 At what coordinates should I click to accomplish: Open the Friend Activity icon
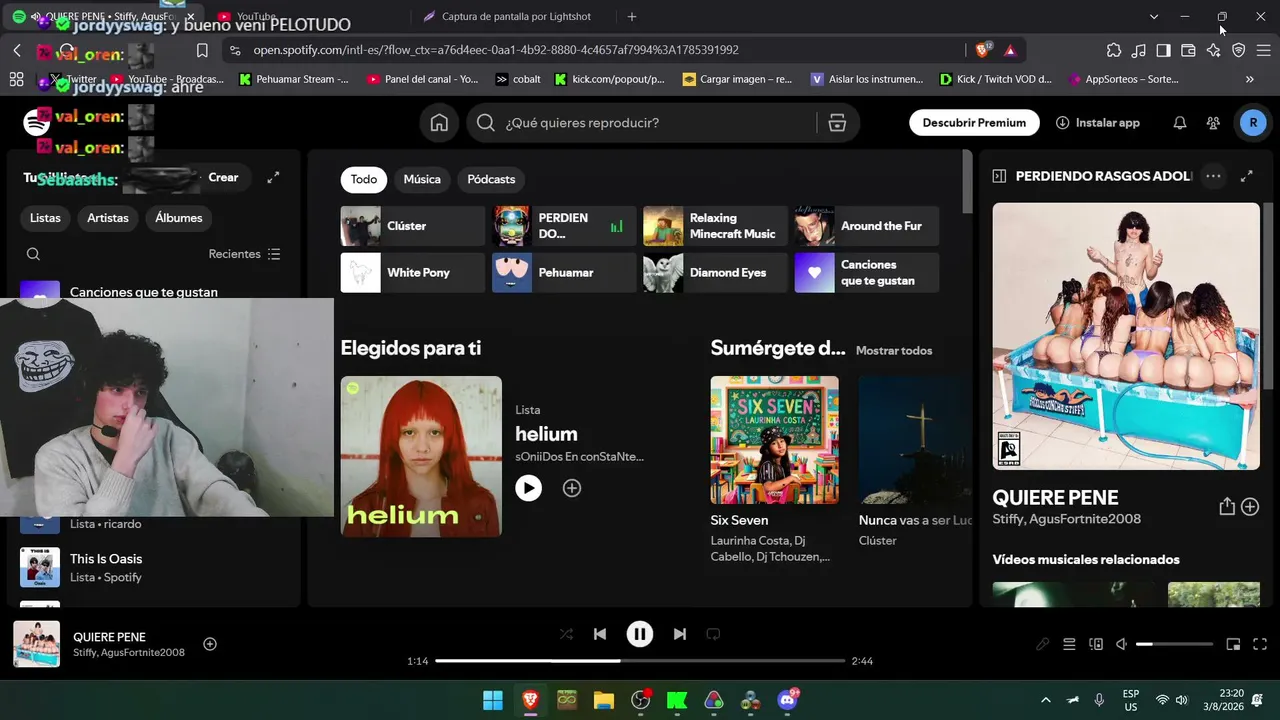point(1213,123)
